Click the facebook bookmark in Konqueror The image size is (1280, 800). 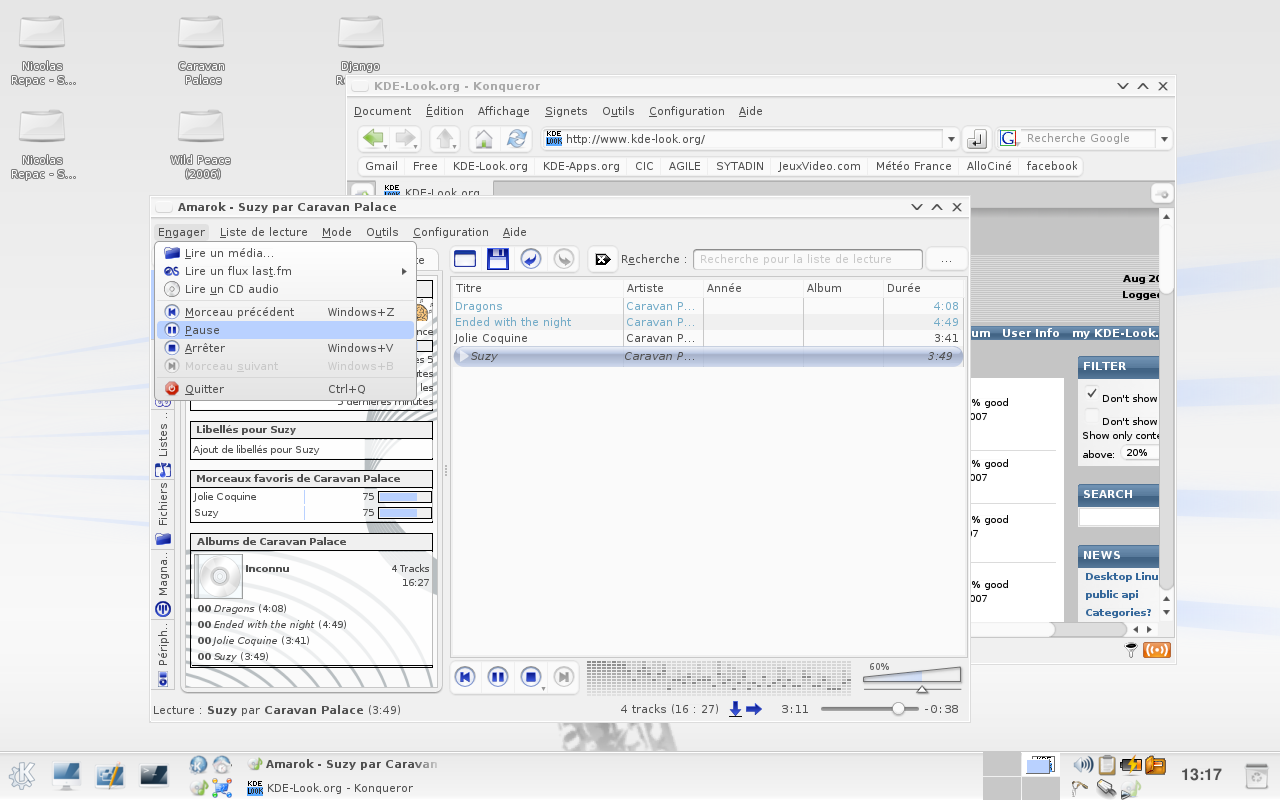coord(1052,166)
